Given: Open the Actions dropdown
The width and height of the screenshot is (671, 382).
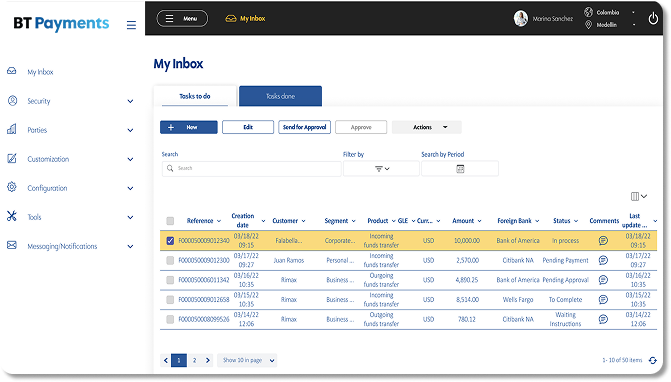Looking at the screenshot, I should click(x=427, y=127).
